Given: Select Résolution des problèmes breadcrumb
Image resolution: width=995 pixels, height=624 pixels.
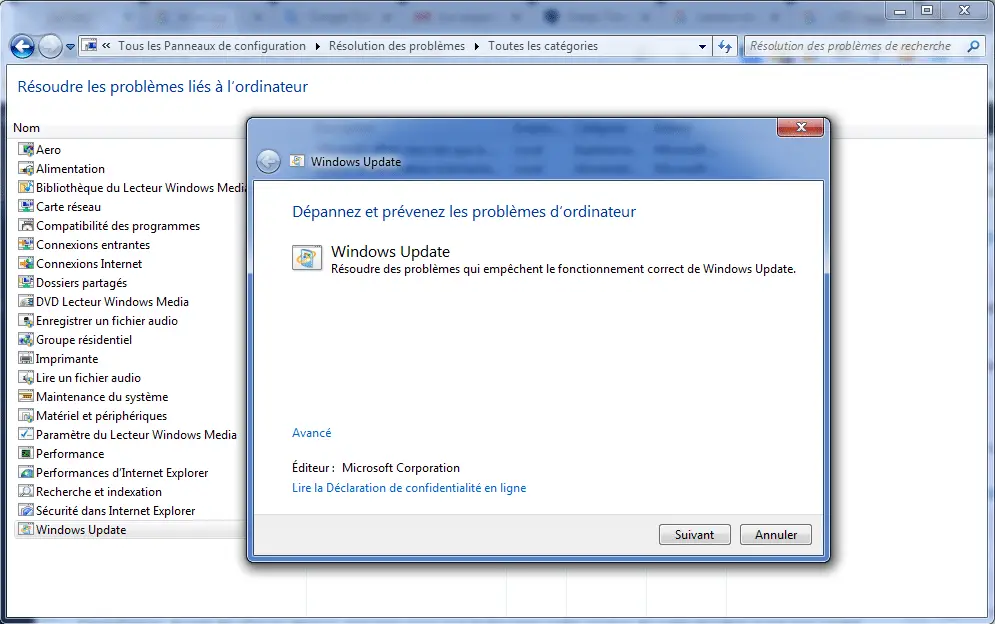Looking at the screenshot, I should pyautogui.click(x=397, y=46).
